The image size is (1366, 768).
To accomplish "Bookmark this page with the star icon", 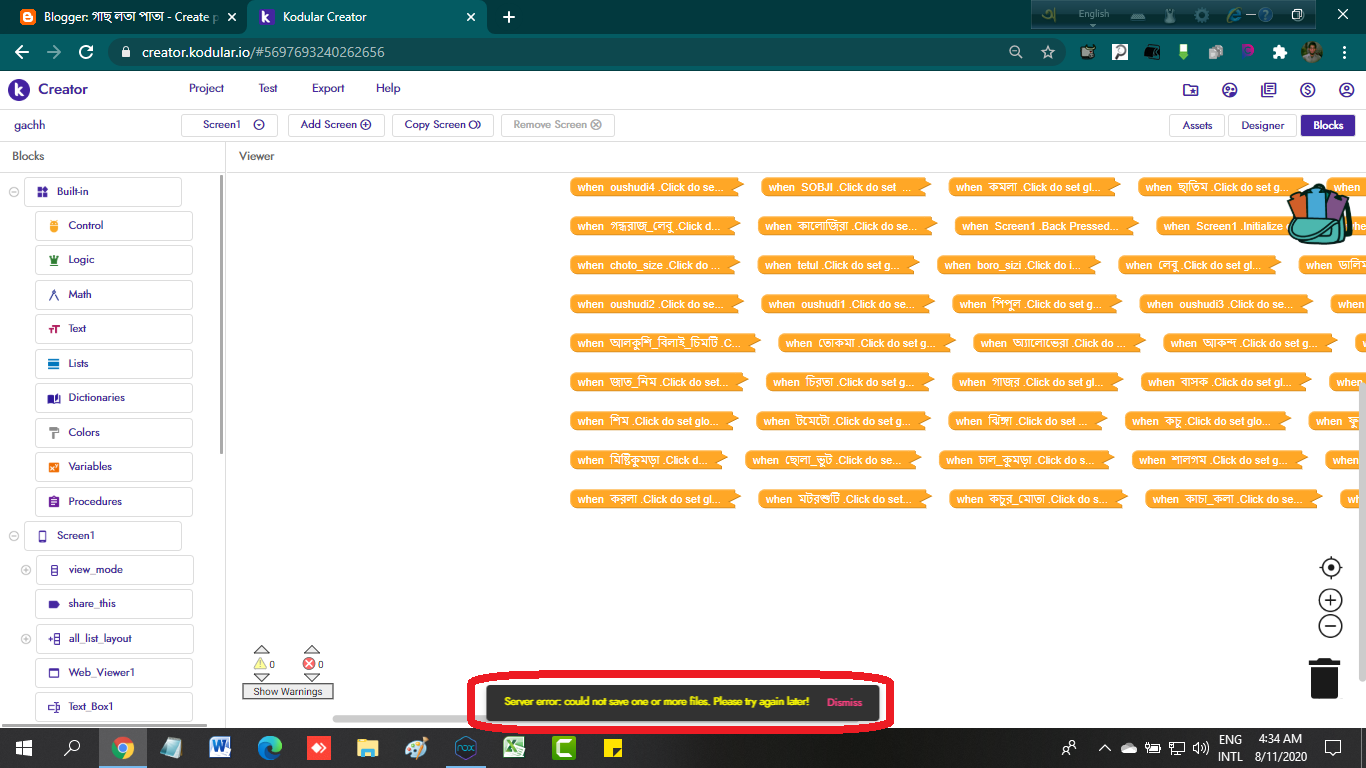I will point(1047,52).
